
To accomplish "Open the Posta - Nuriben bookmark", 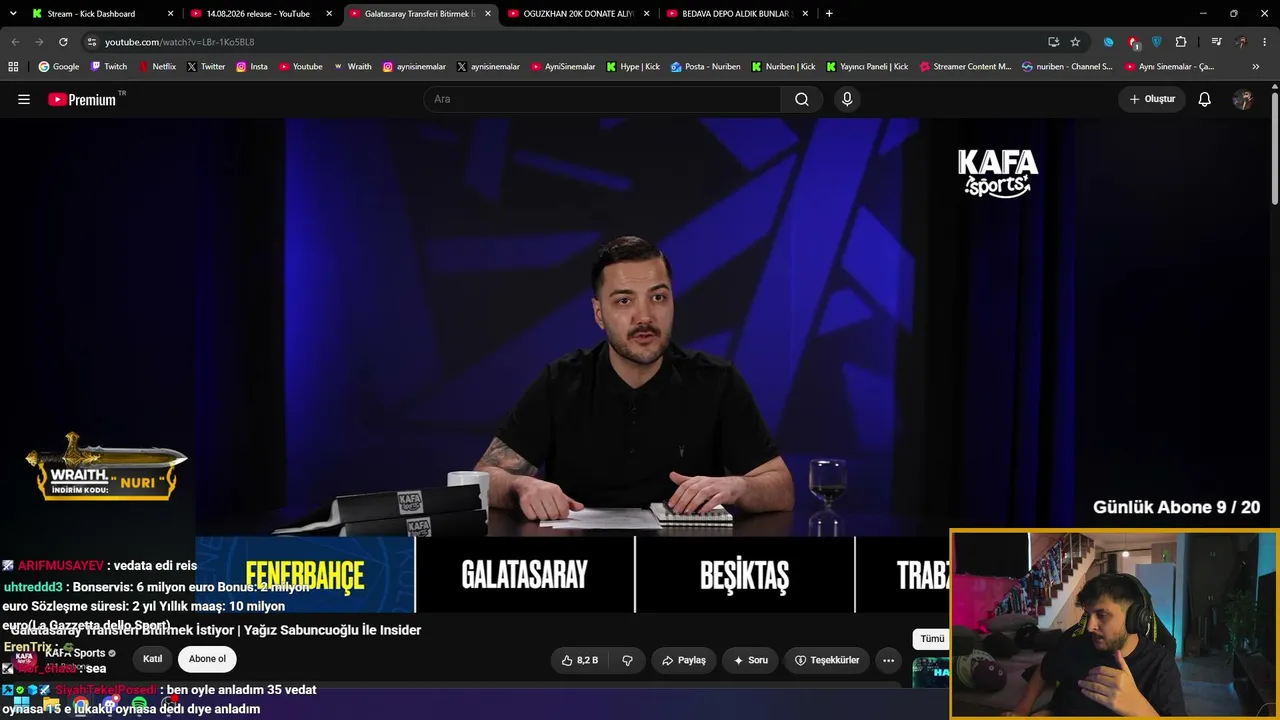I will click(x=706, y=67).
